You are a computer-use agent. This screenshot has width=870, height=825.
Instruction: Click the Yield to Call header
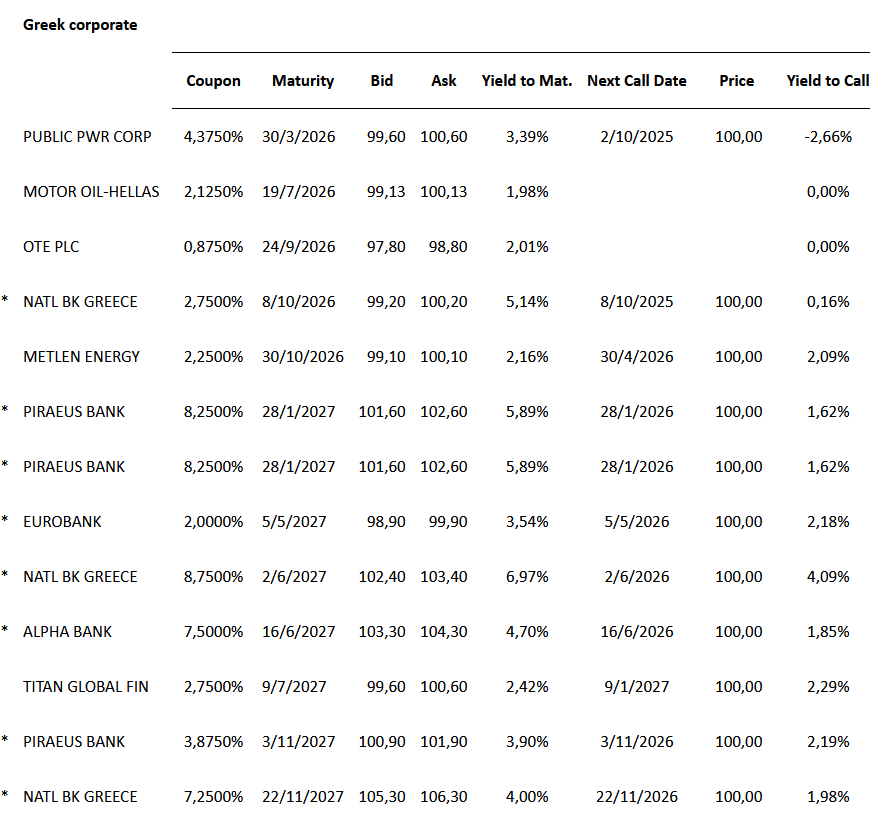pos(827,81)
